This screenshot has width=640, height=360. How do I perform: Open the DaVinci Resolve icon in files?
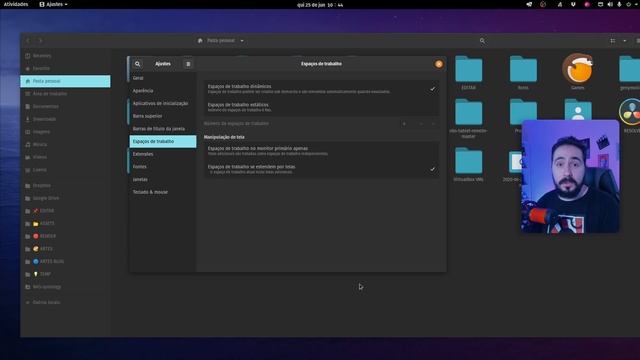coord(631,111)
